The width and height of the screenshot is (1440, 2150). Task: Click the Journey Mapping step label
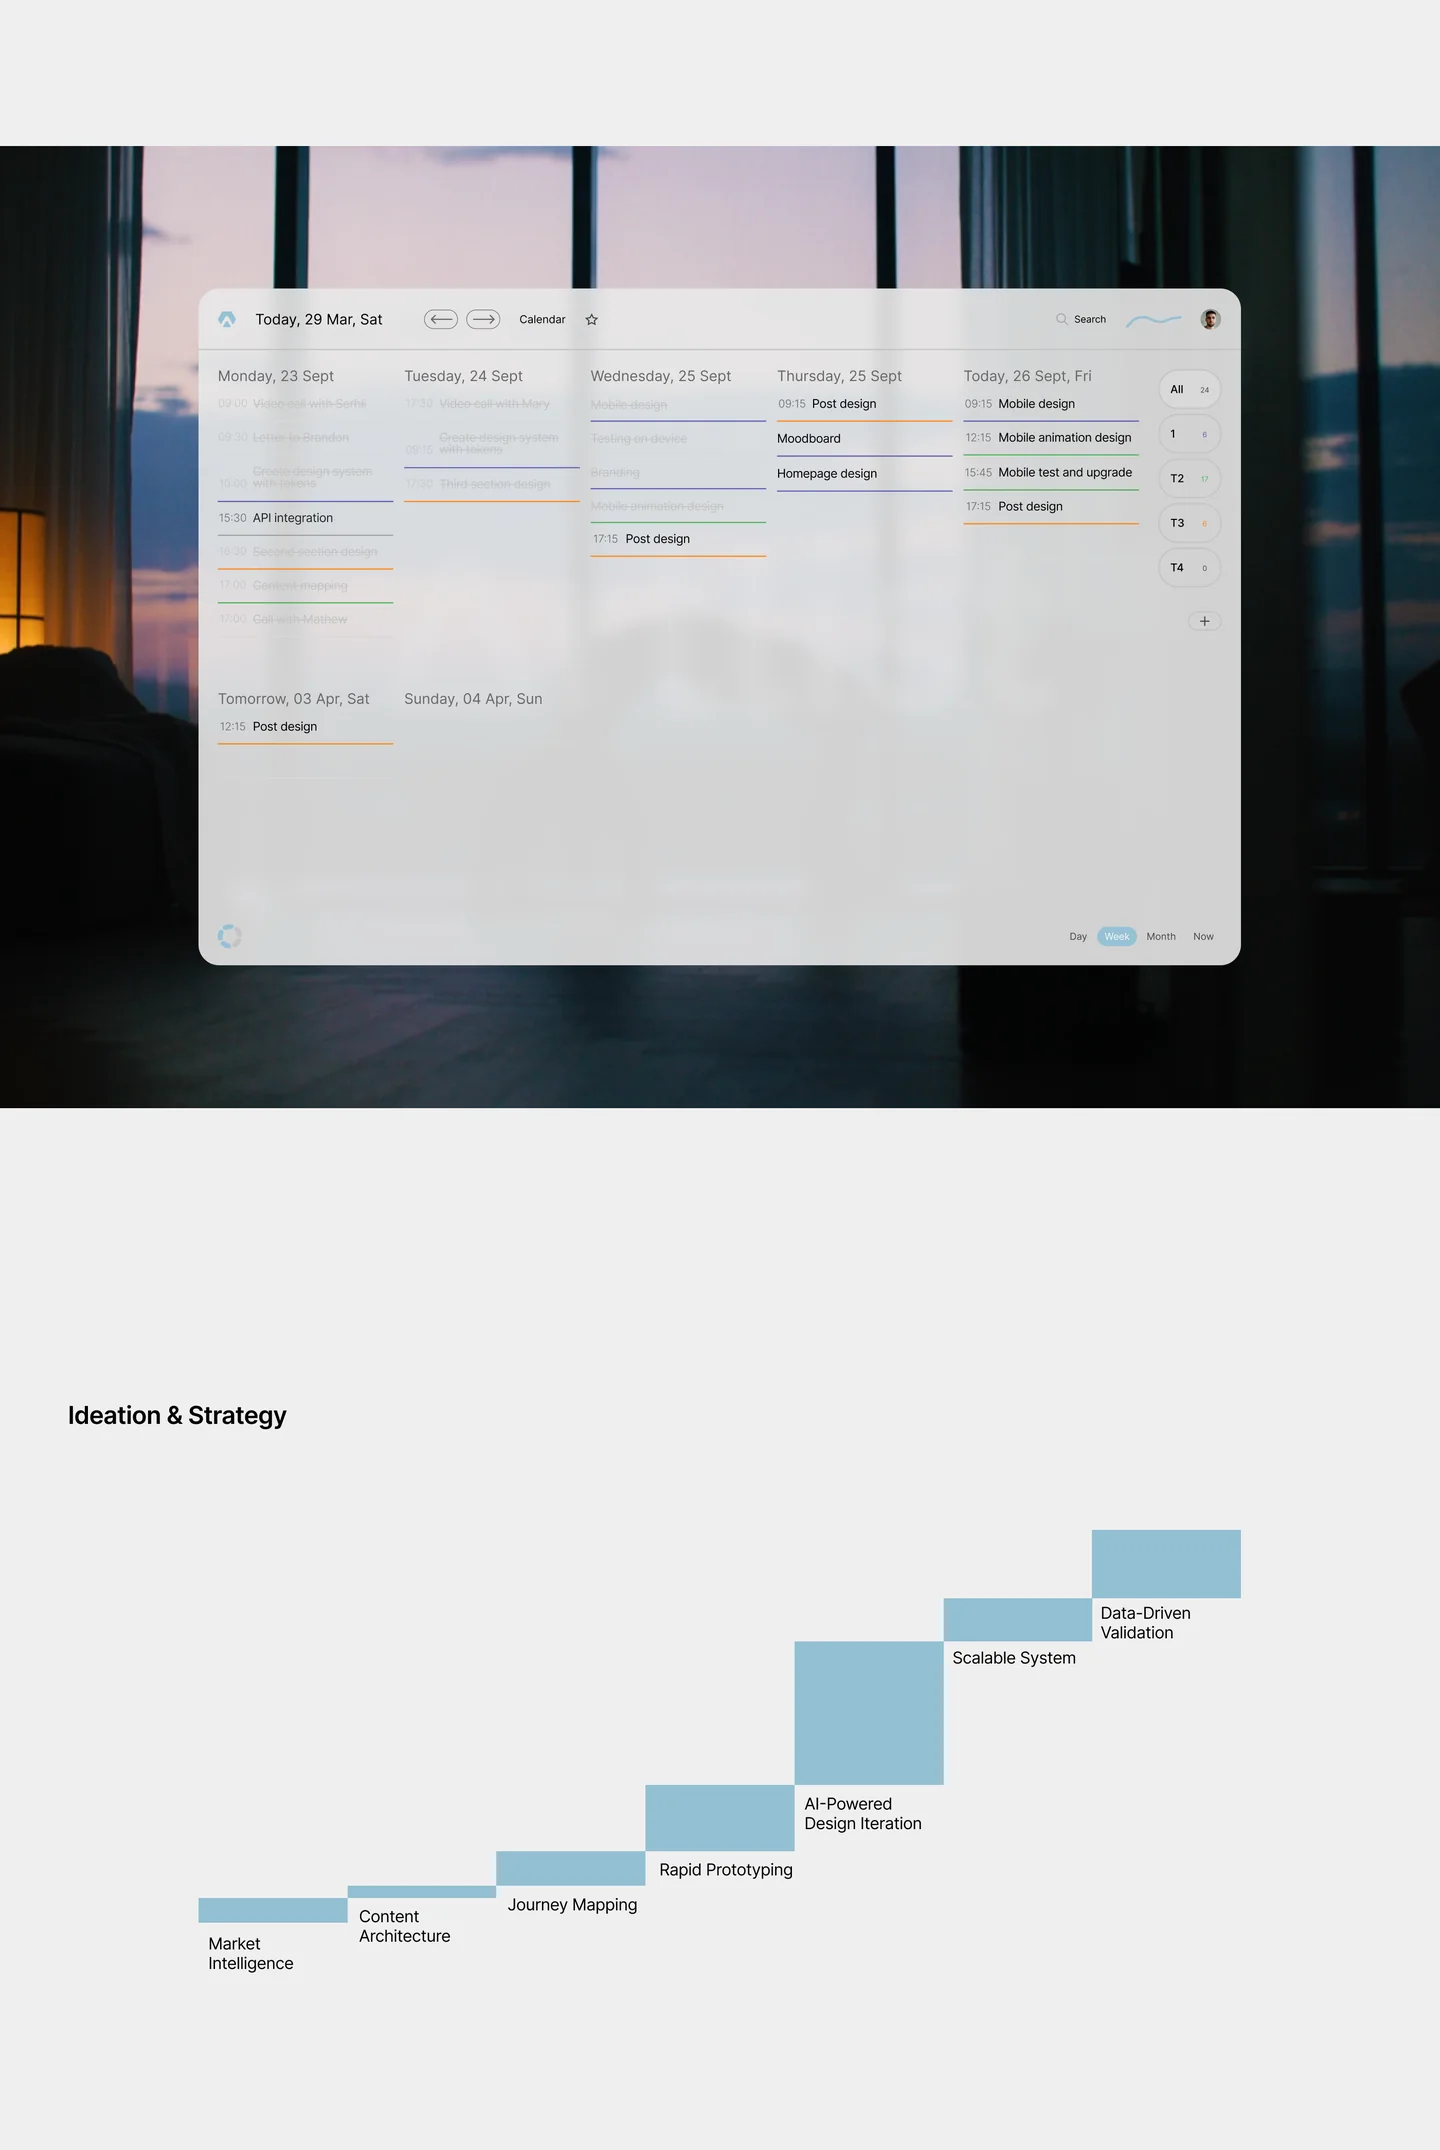572,1905
